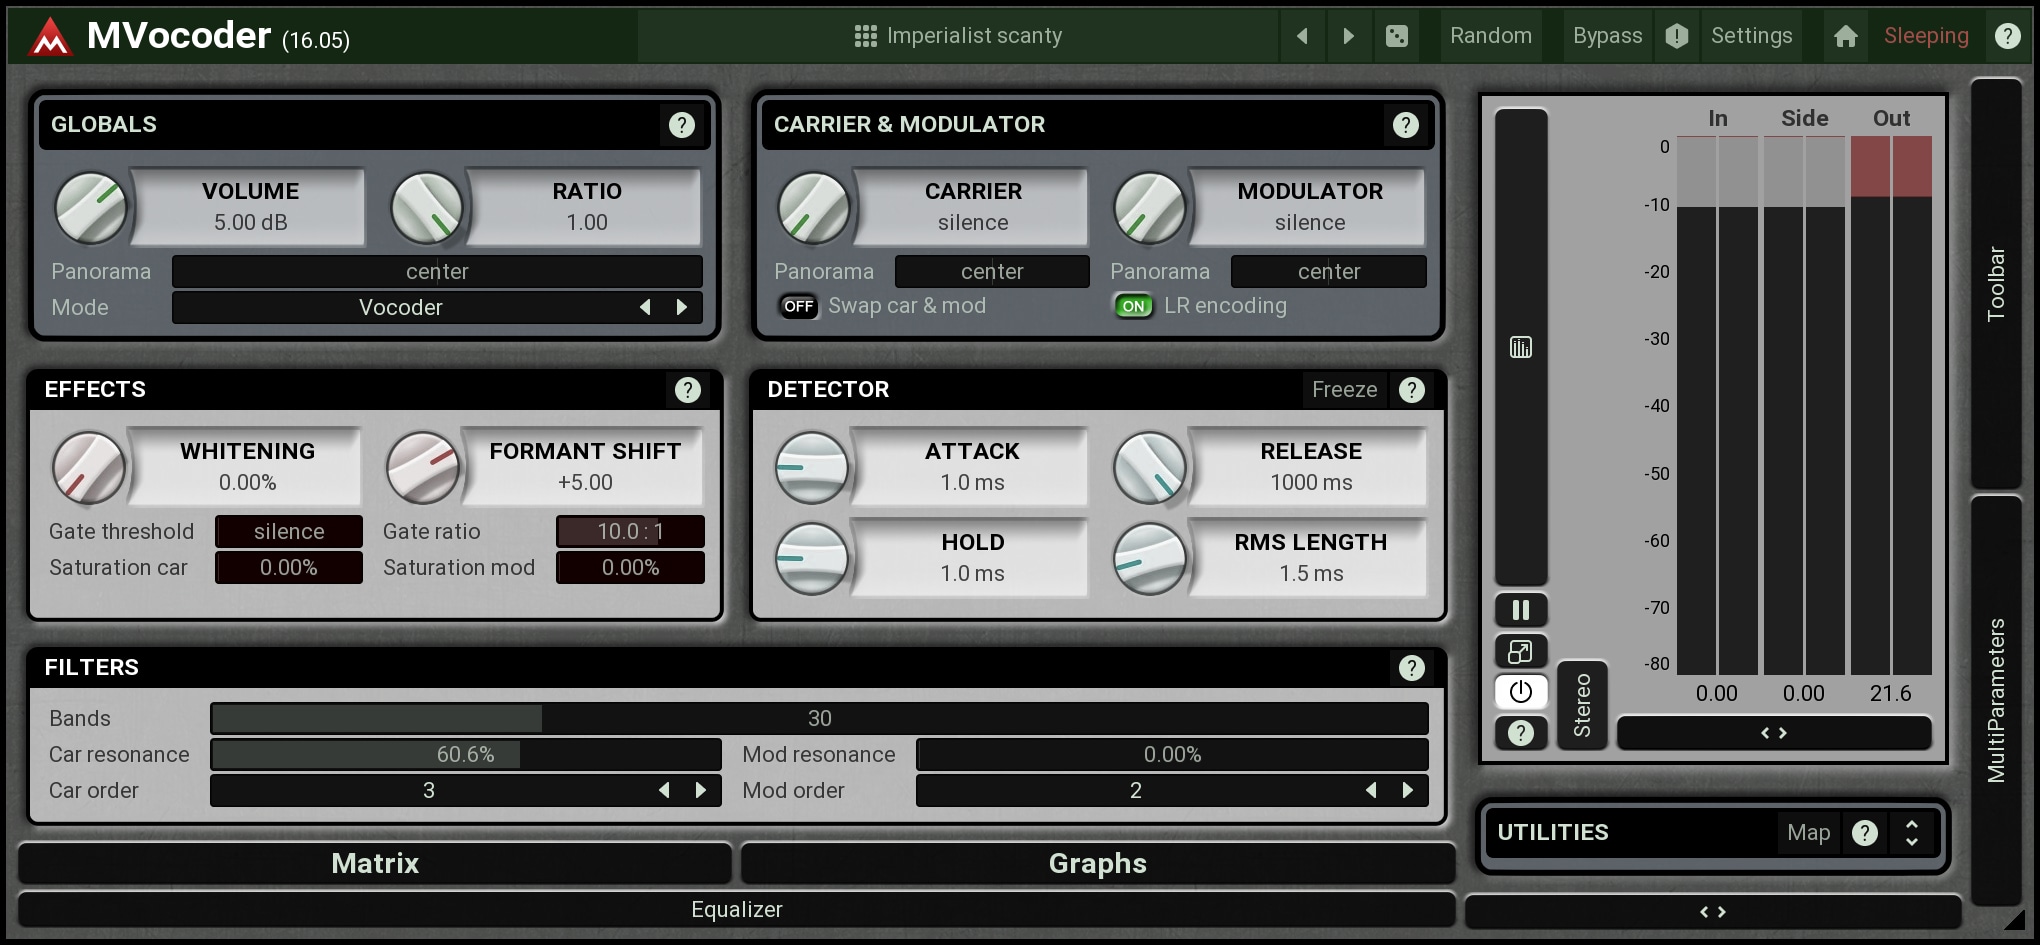
Task: Open help for the Filters panel
Action: click(x=1412, y=668)
